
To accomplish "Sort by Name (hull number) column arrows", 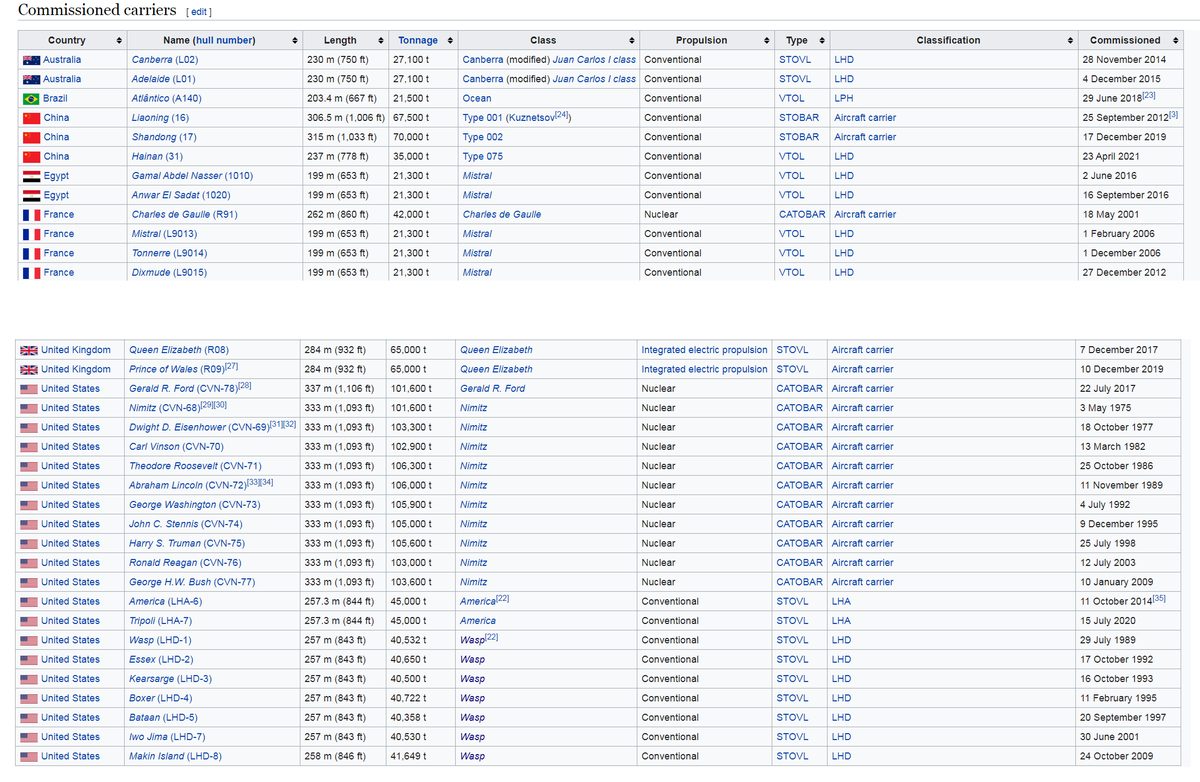I will point(294,40).
